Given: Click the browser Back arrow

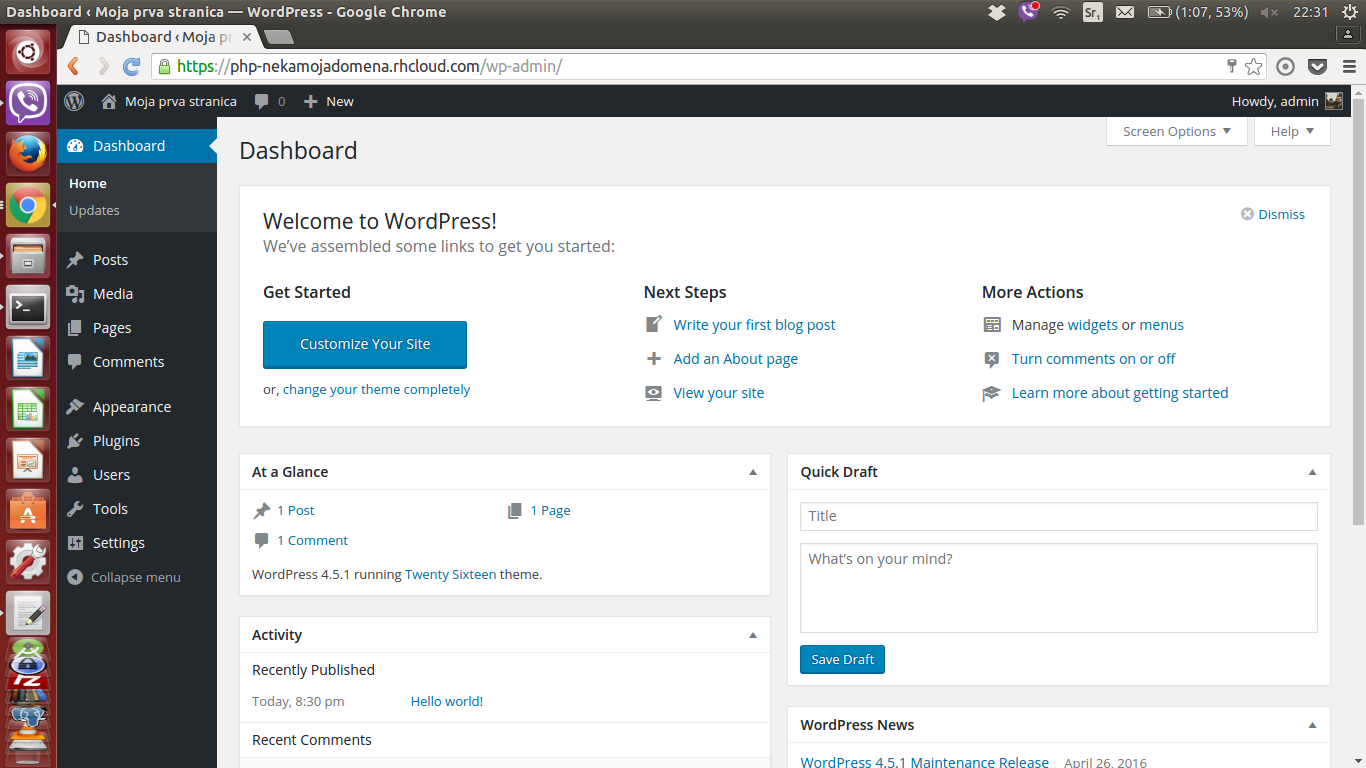Looking at the screenshot, I should pyautogui.click(x=73, y=66).
